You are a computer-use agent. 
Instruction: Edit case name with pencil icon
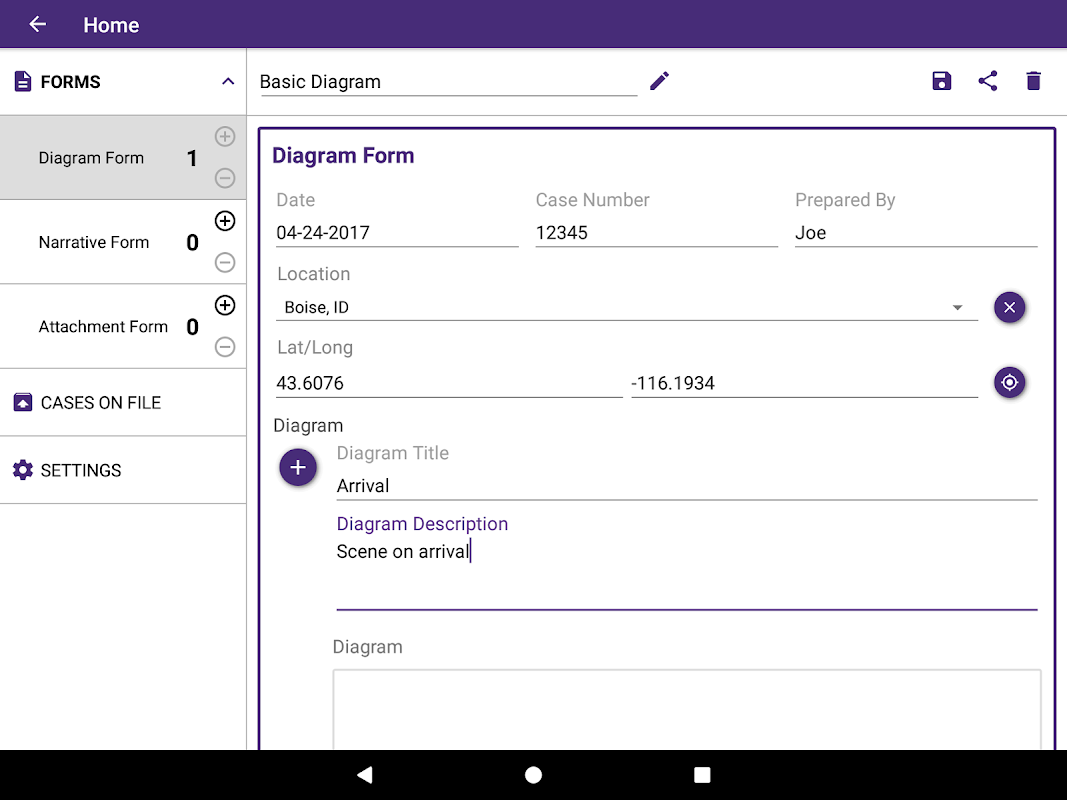(659, 81)
